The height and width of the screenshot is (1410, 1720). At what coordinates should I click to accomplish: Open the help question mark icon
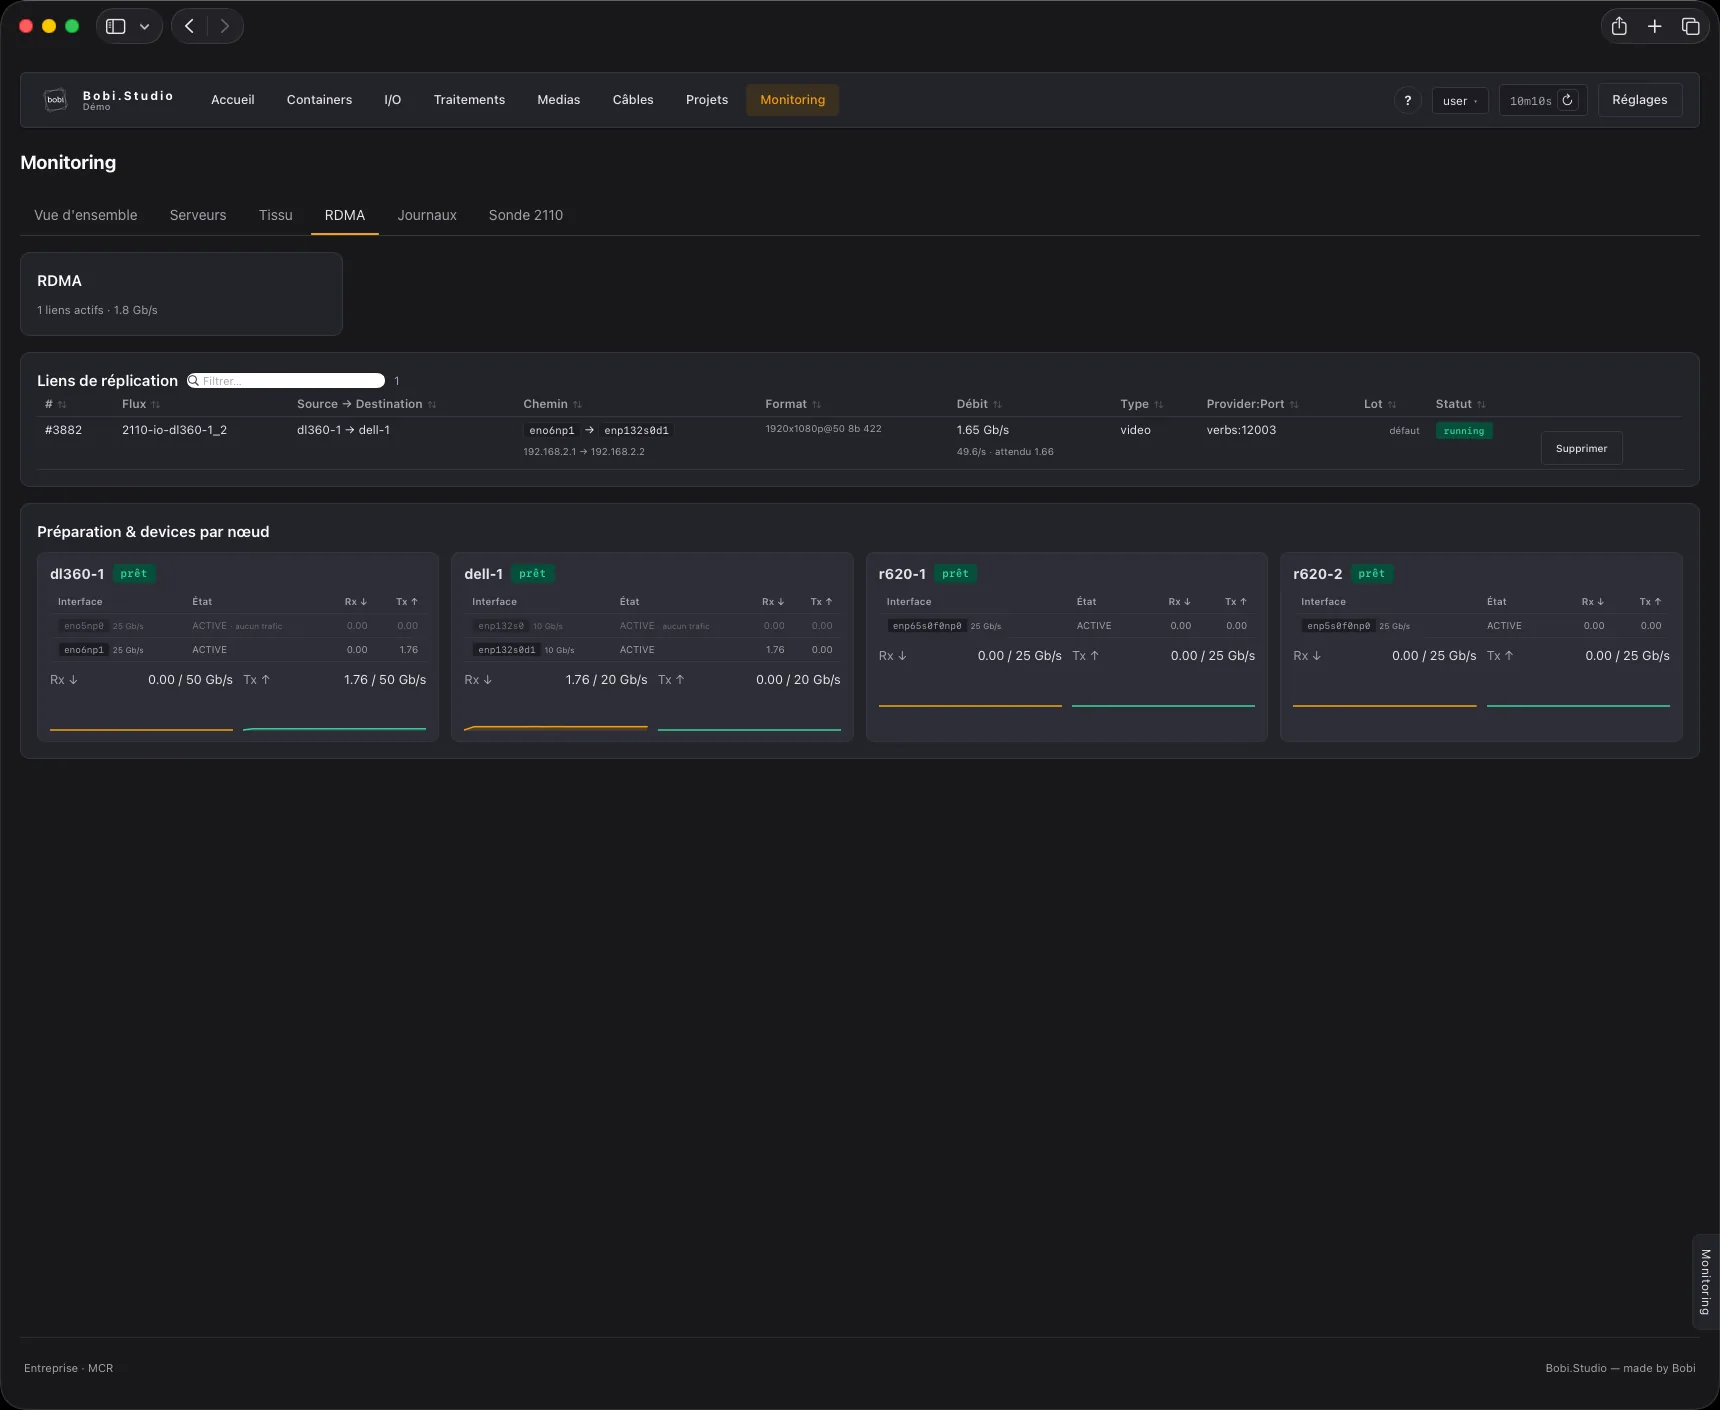point(1408,100)
